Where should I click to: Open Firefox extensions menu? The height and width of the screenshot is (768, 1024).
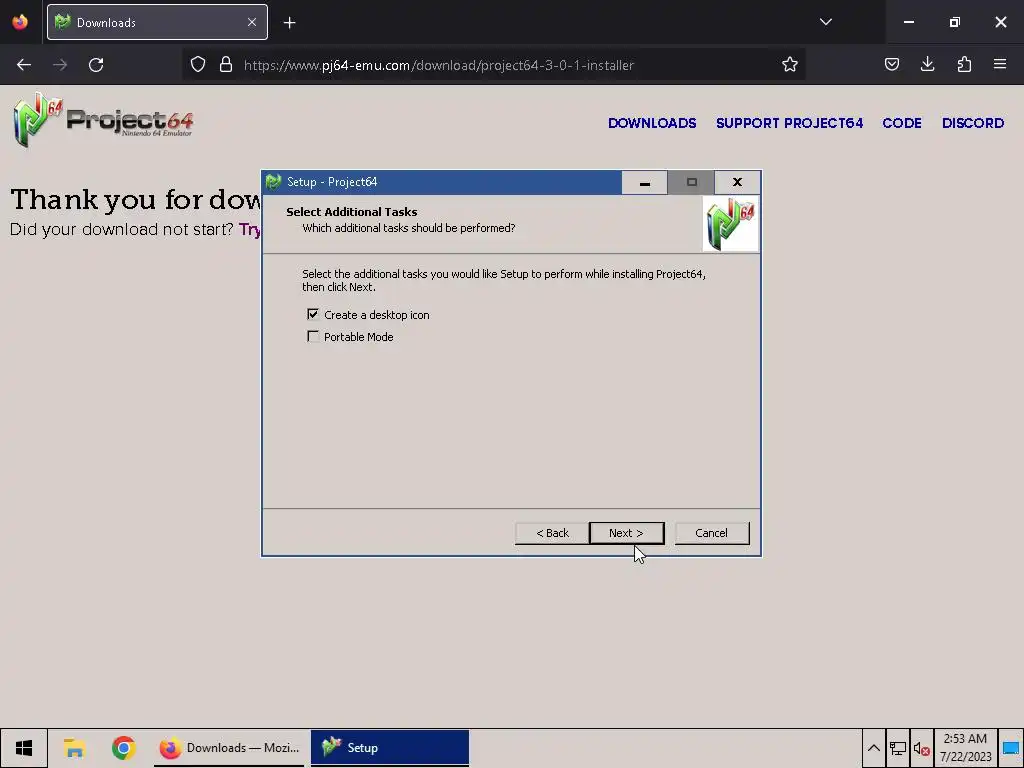click(x=964, y=65)
